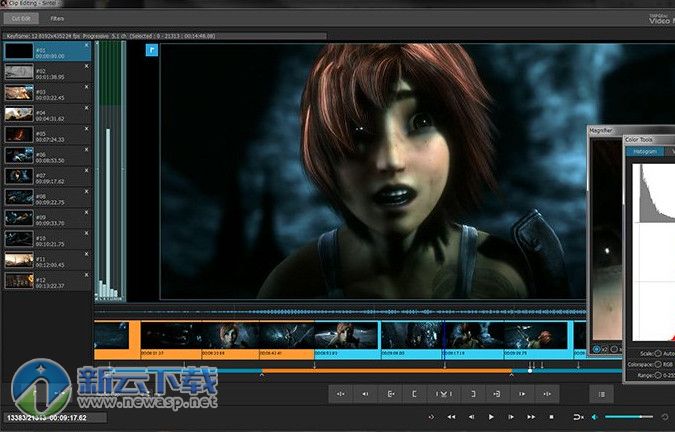Viewport: 675px width, 432px height.
Task: Remove clip #07 with its X
Action: [87, 170]
